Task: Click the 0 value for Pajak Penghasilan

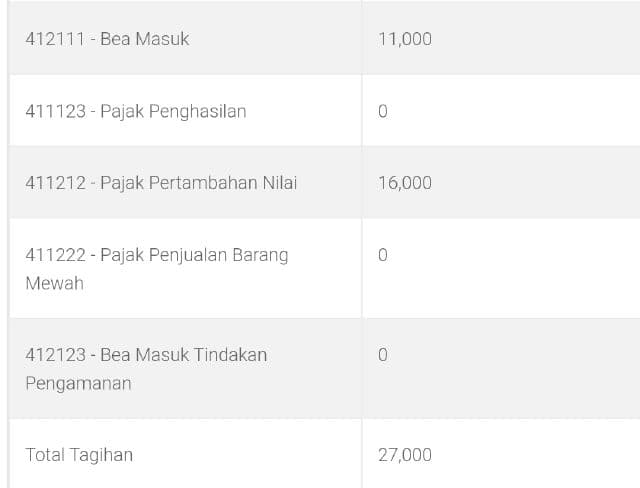Action: [x=383, y=111]
